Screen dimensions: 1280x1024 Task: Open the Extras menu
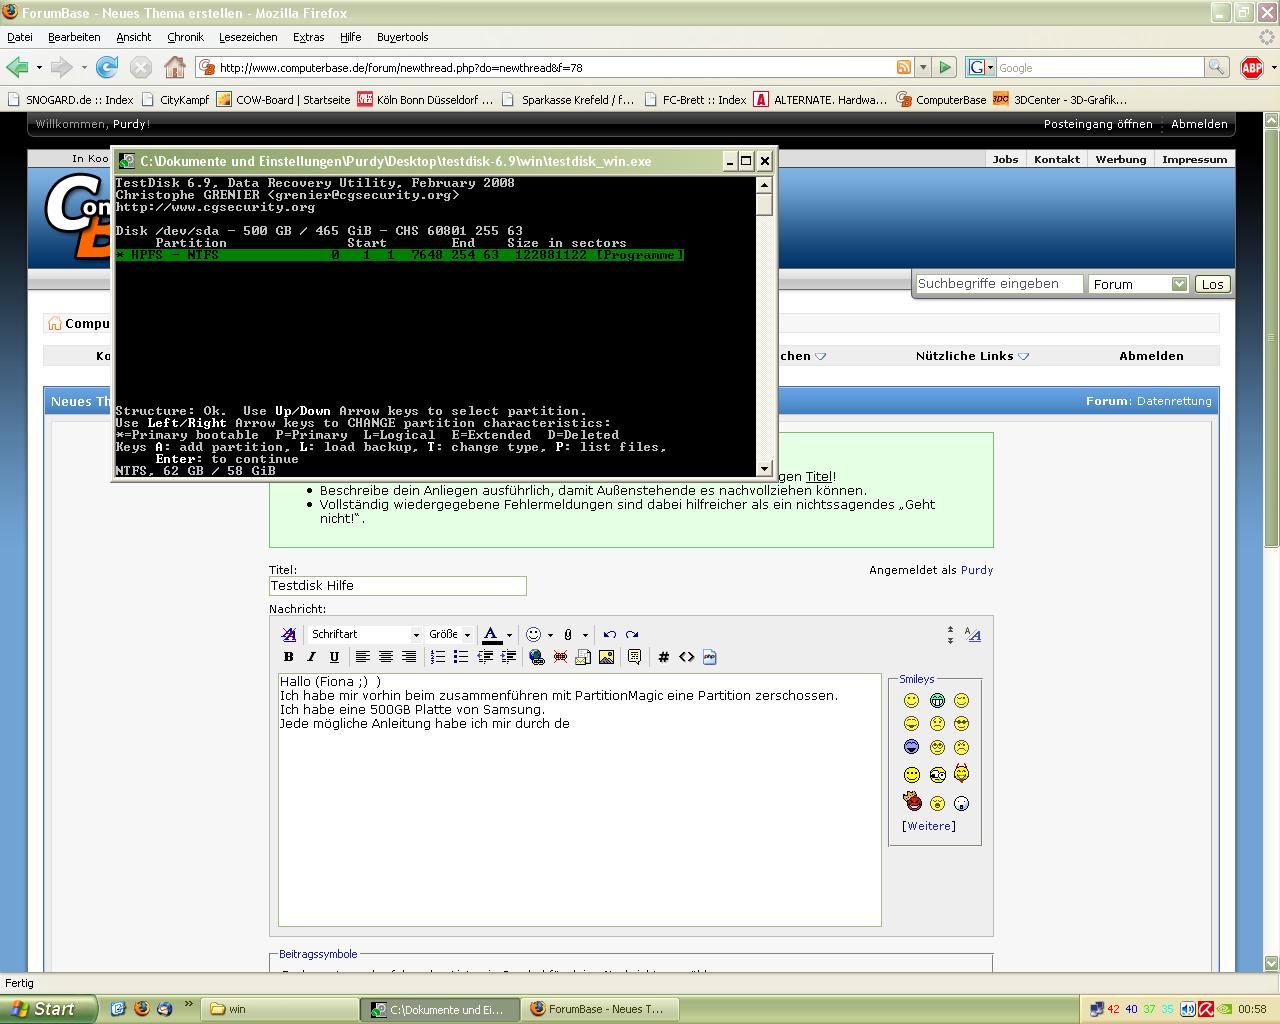tap(309, 37)
